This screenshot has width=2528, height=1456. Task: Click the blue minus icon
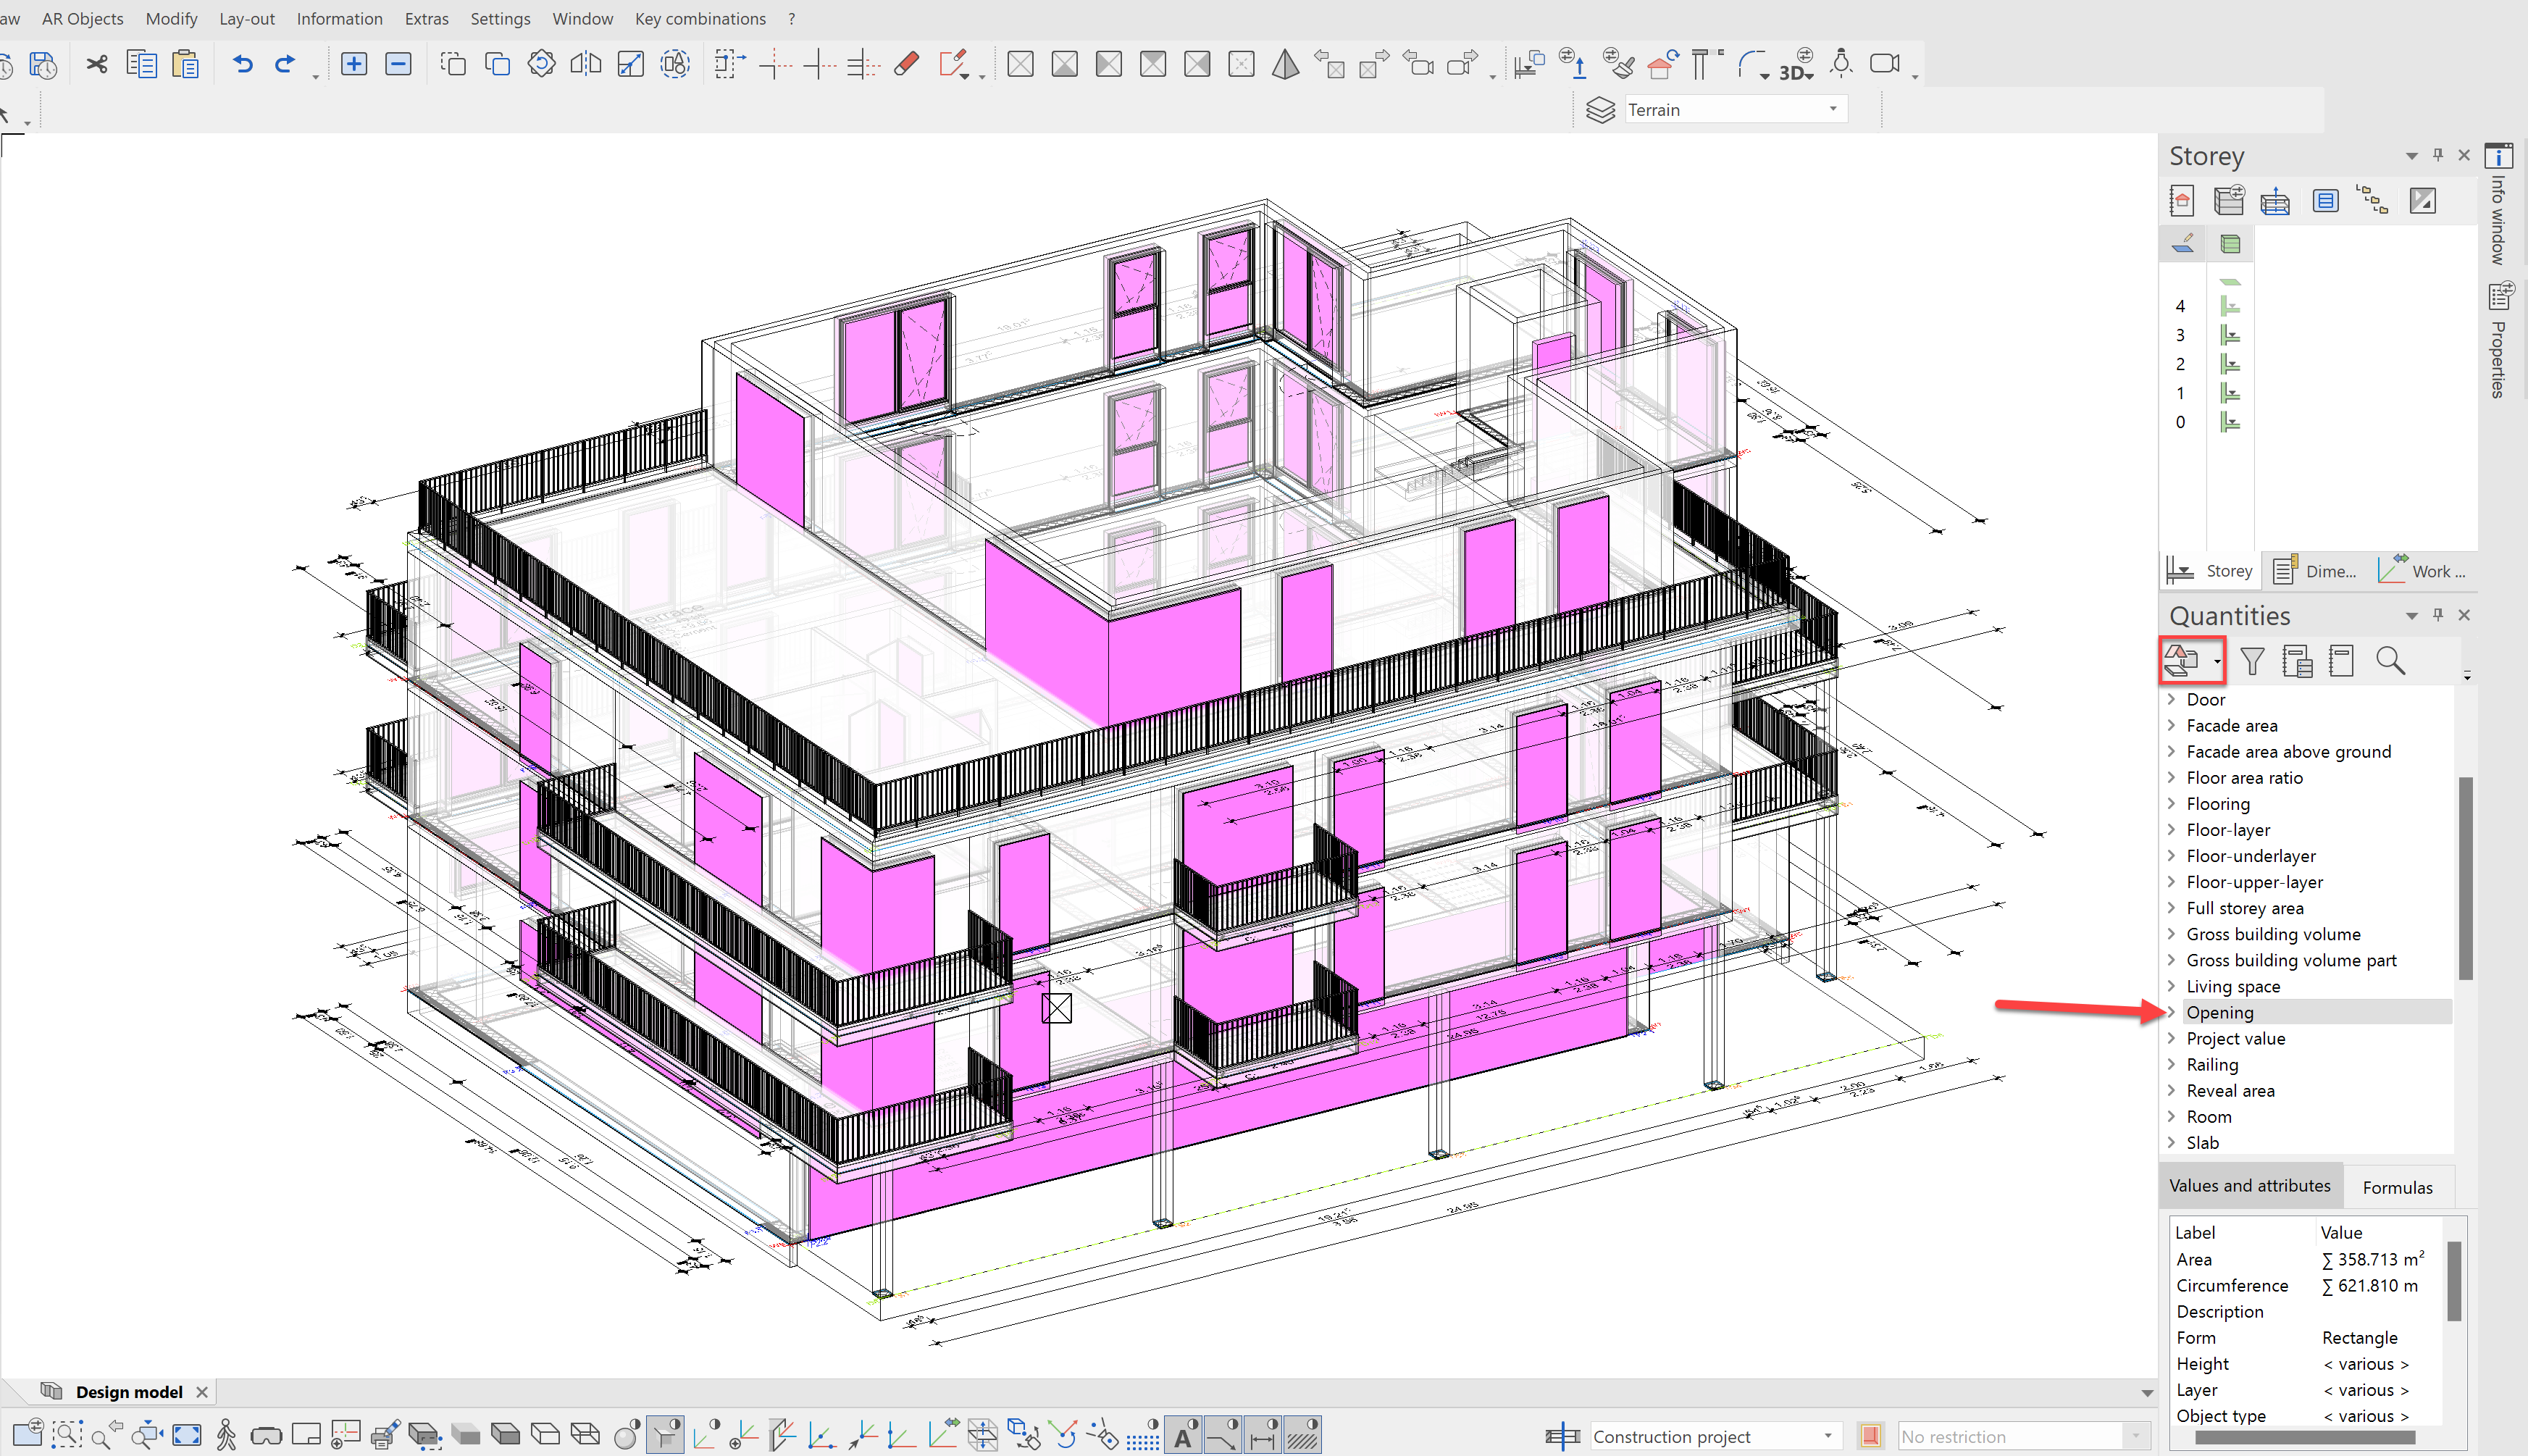(x=398, y=65)
